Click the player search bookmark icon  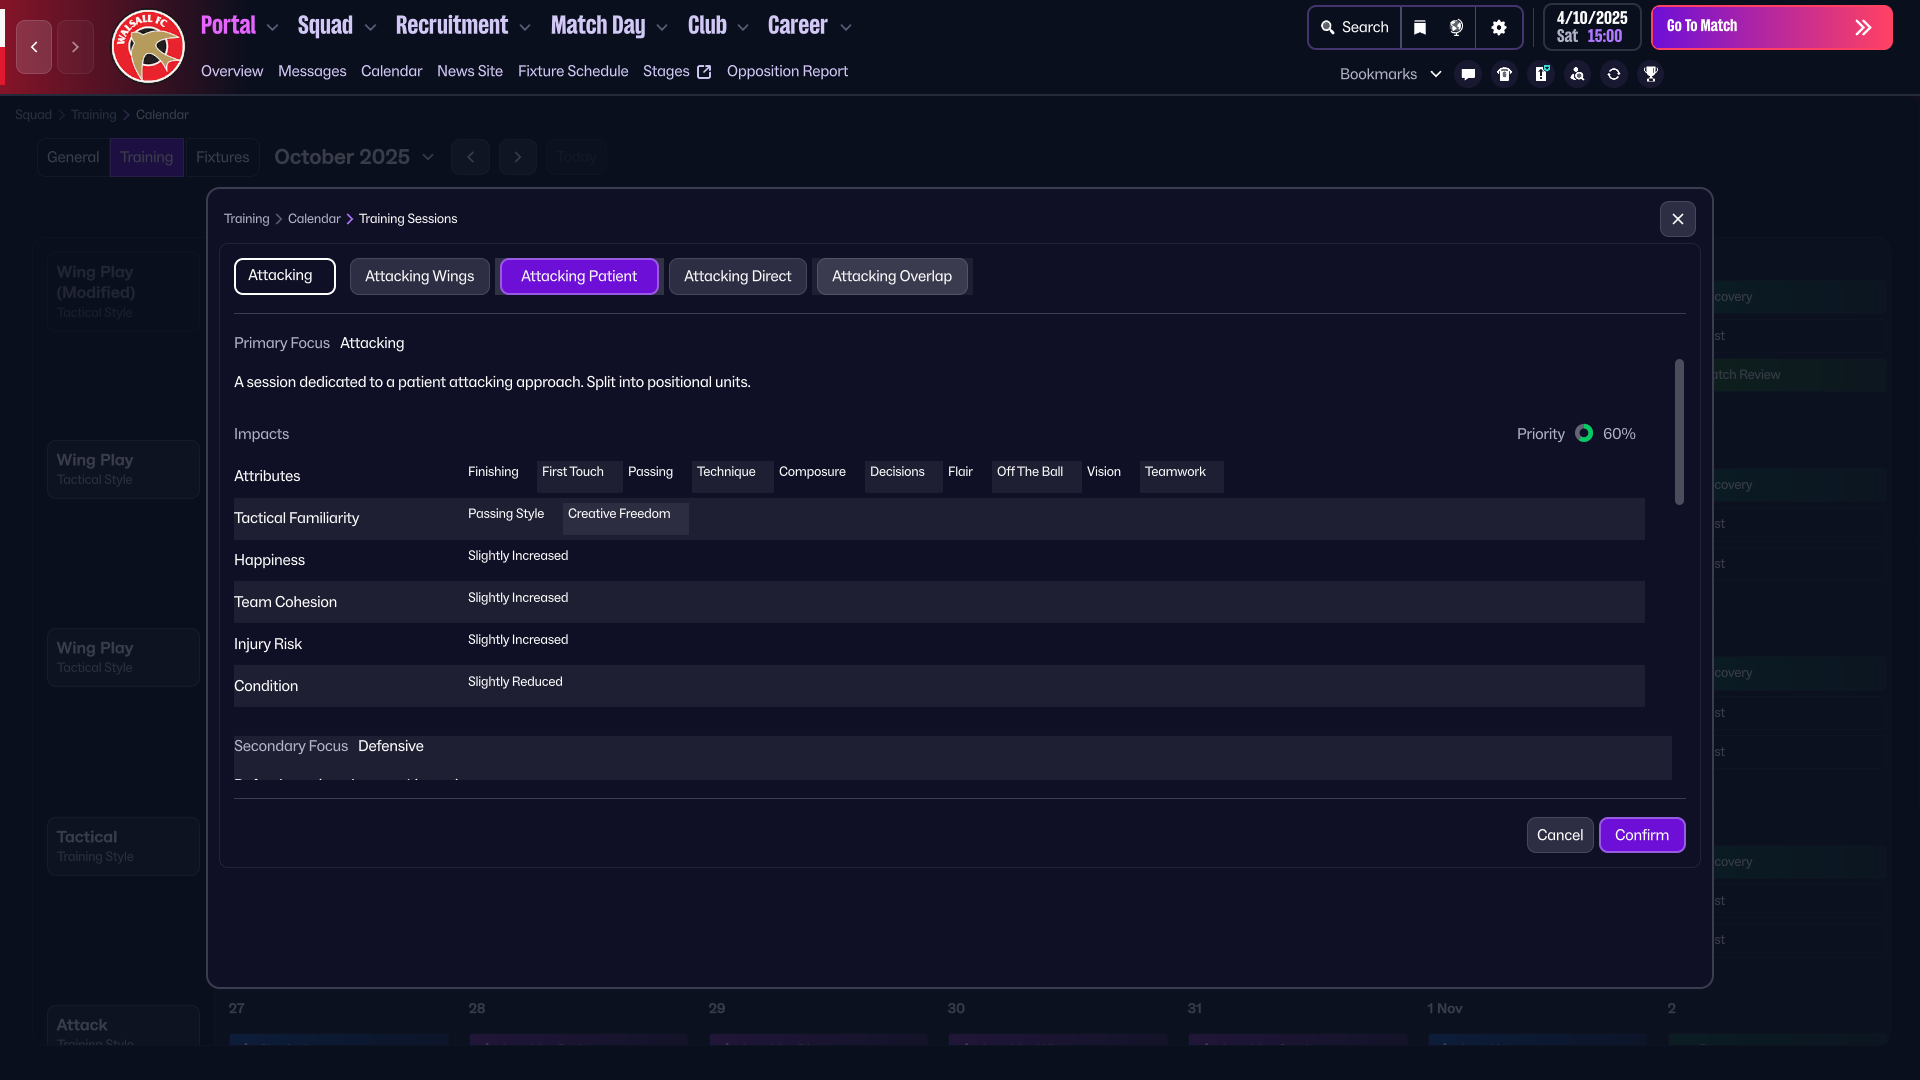tap(1577, 74)
